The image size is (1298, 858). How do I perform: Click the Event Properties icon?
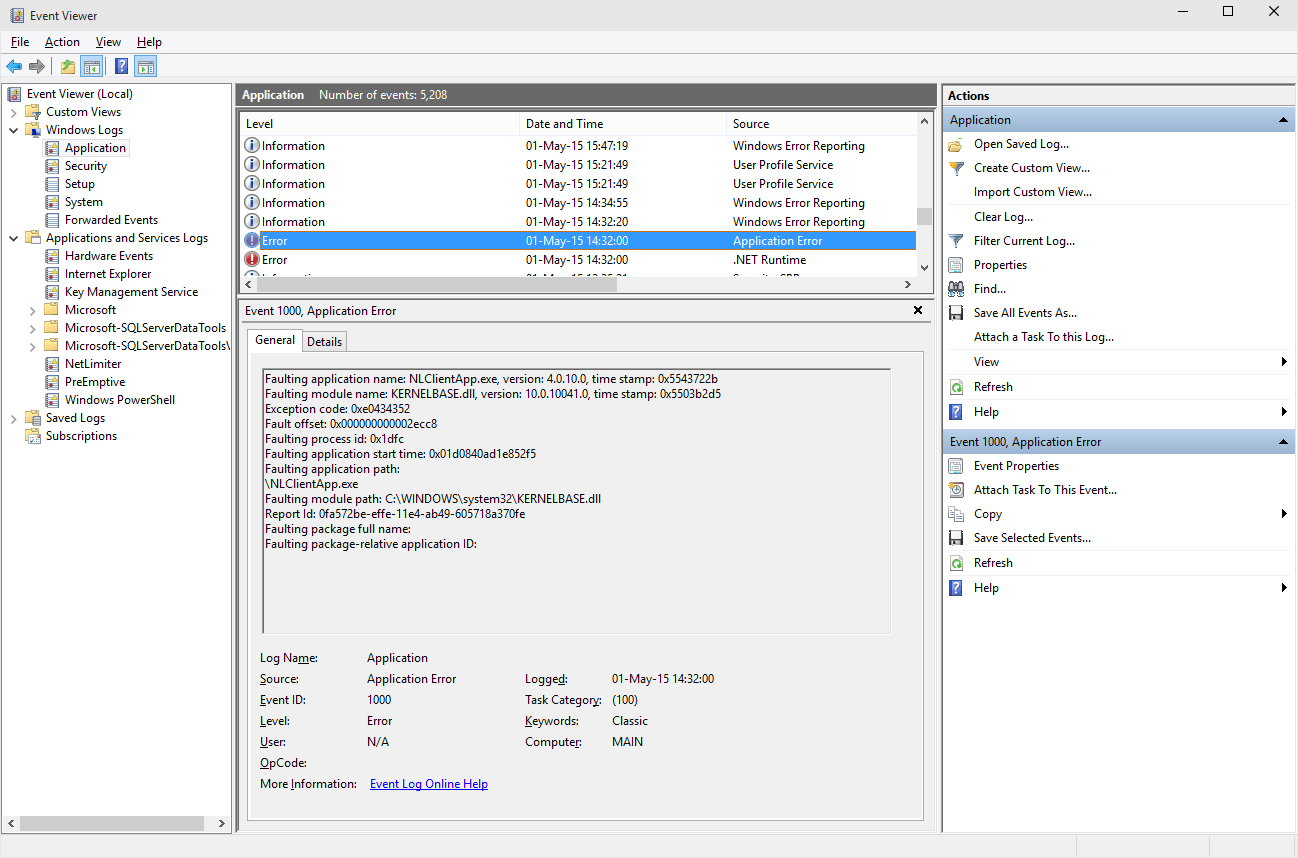(x=956, y=466)
